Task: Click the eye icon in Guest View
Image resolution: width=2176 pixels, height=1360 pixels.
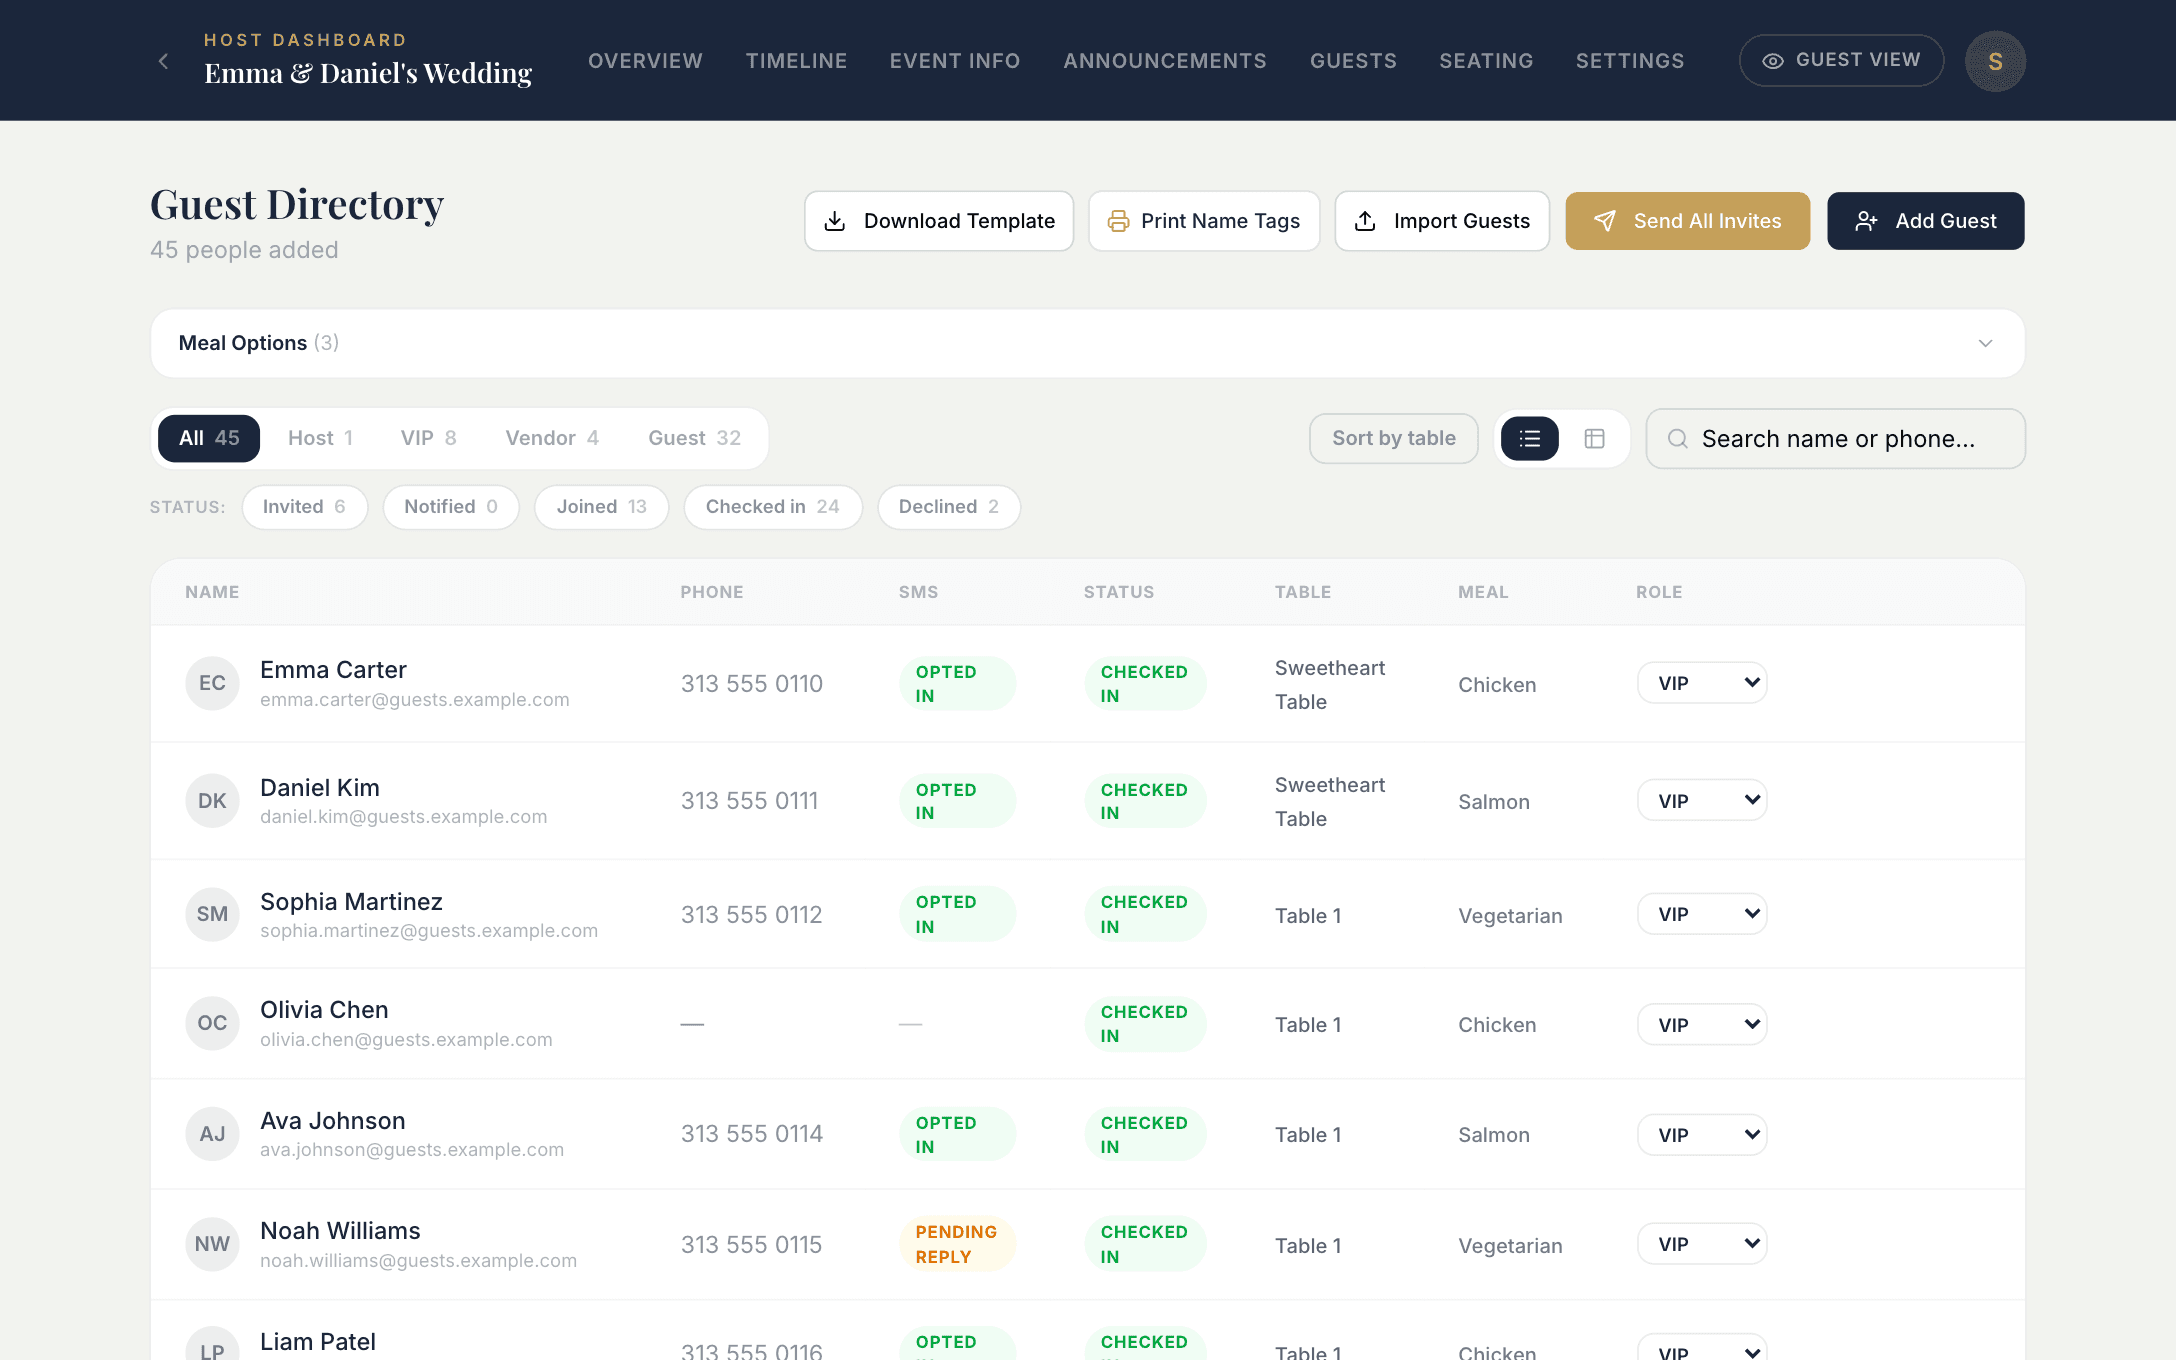Action: (x=1772, y=61)
